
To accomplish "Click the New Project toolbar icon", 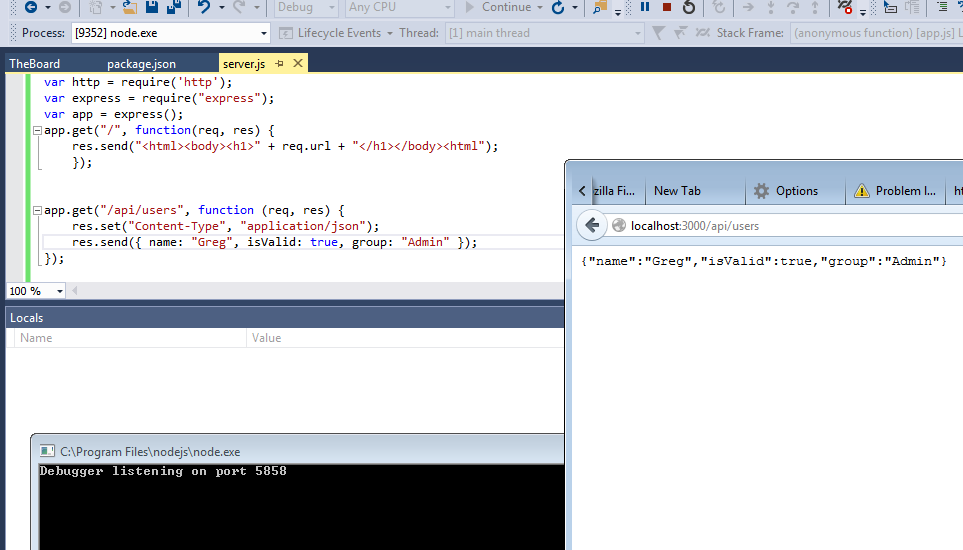I will (x=95, y=7).
